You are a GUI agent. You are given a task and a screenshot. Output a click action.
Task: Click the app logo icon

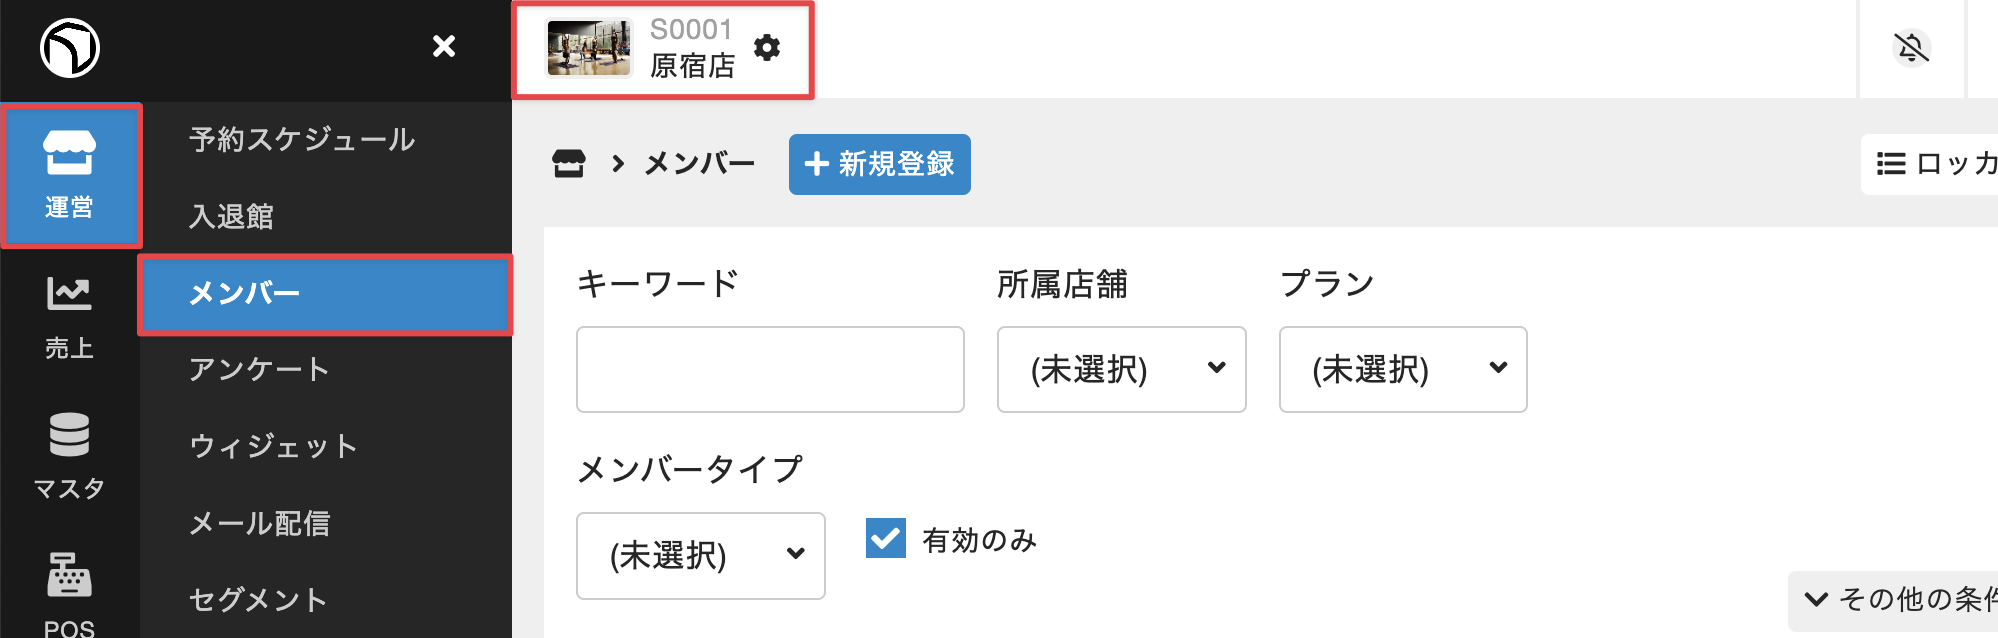(69, 47)
